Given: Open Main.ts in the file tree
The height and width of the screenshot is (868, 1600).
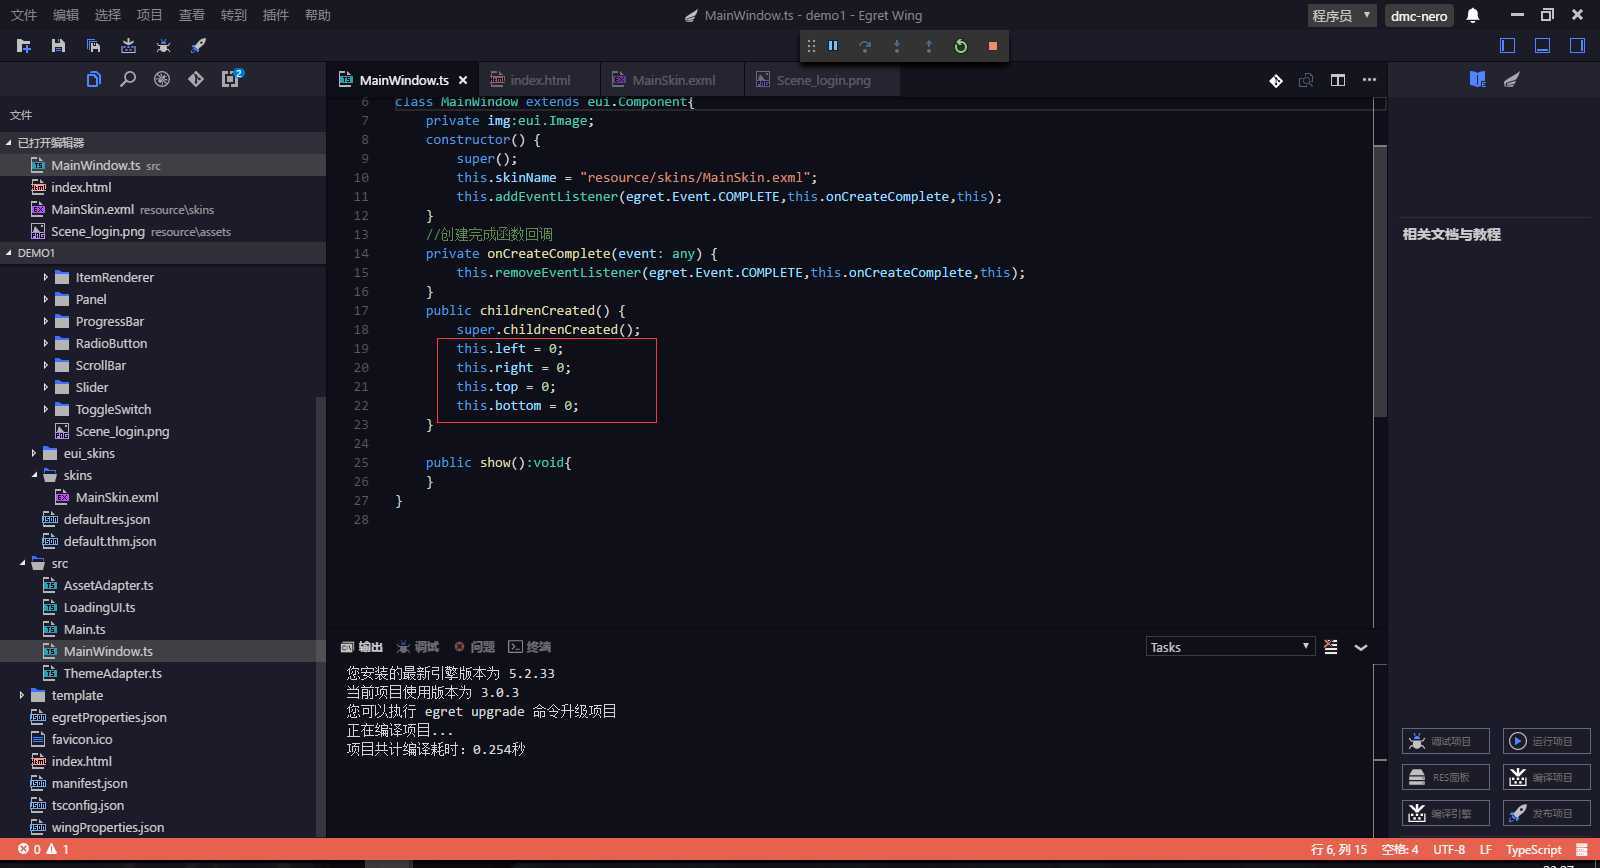Looking at the screenshot, I should click(x=84, y=629).
